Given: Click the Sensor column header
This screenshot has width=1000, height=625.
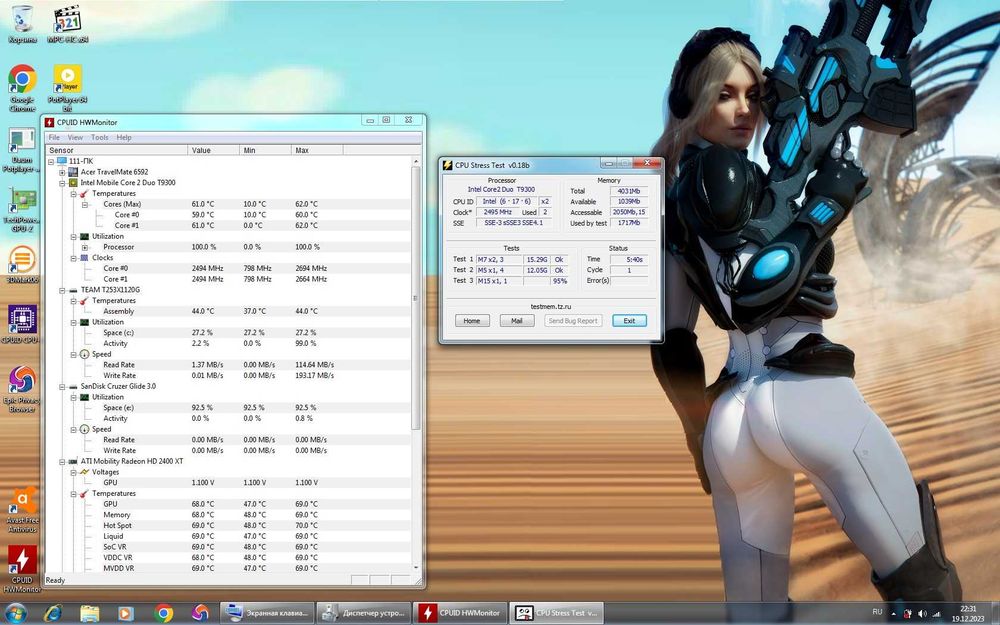Looking at the screenshot, I should (117, 150).
